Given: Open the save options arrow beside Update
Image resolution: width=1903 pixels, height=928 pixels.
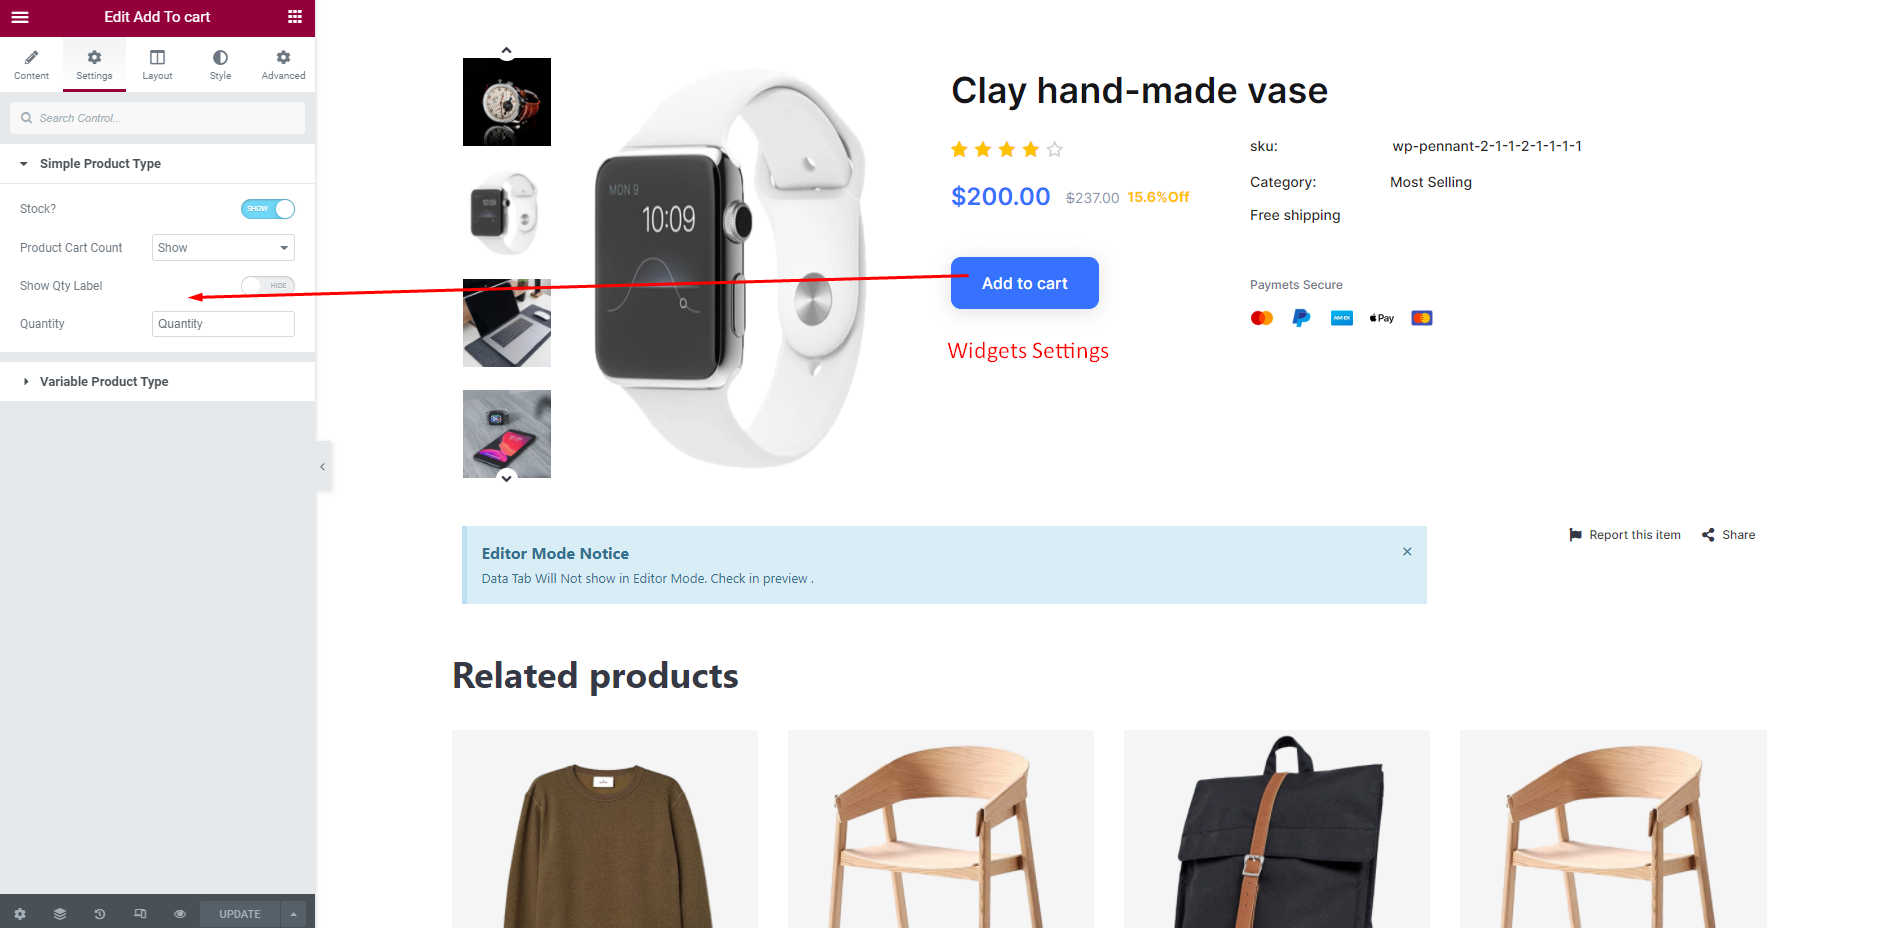Looking at the screenshot, I should 293,914.
